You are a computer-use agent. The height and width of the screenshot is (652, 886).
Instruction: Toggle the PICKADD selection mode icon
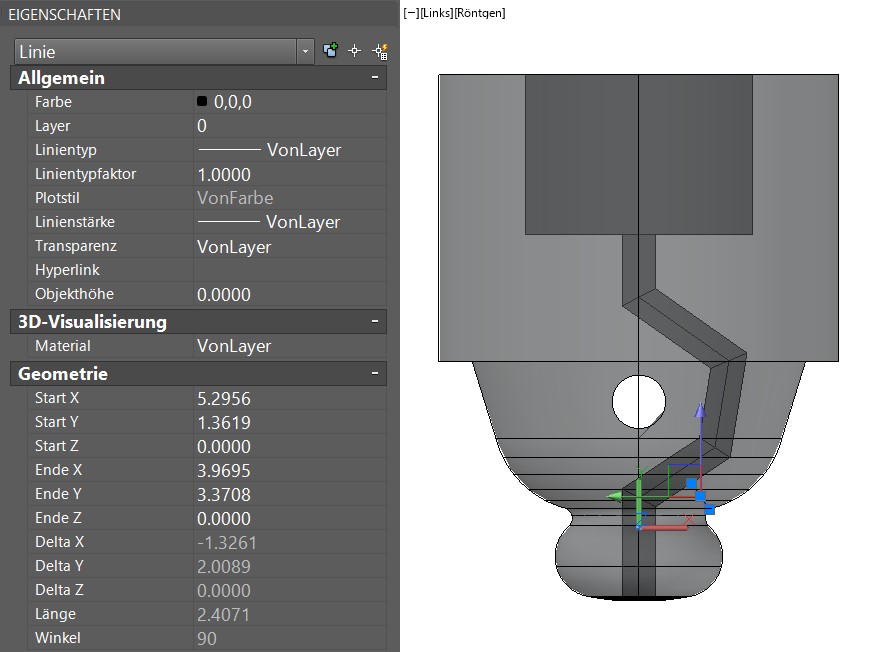331,51
